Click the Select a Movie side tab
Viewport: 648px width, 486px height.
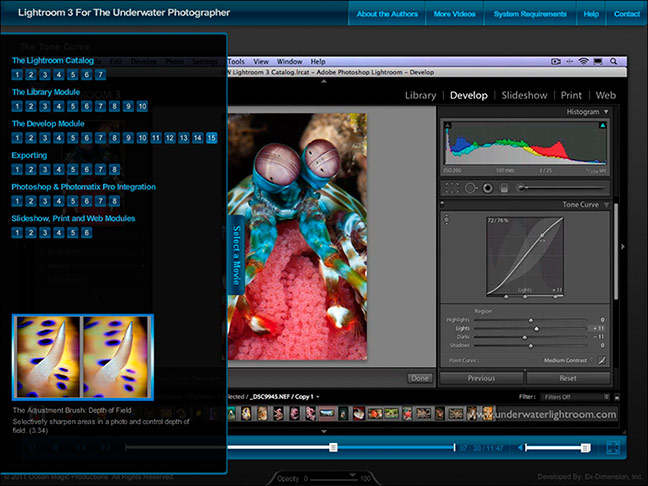236,255
